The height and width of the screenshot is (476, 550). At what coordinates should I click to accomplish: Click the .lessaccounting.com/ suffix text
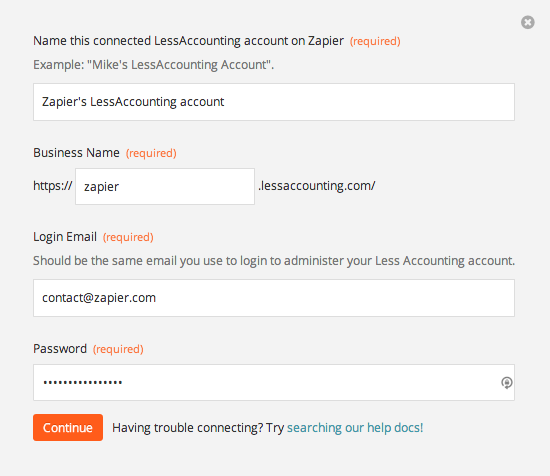317,186
